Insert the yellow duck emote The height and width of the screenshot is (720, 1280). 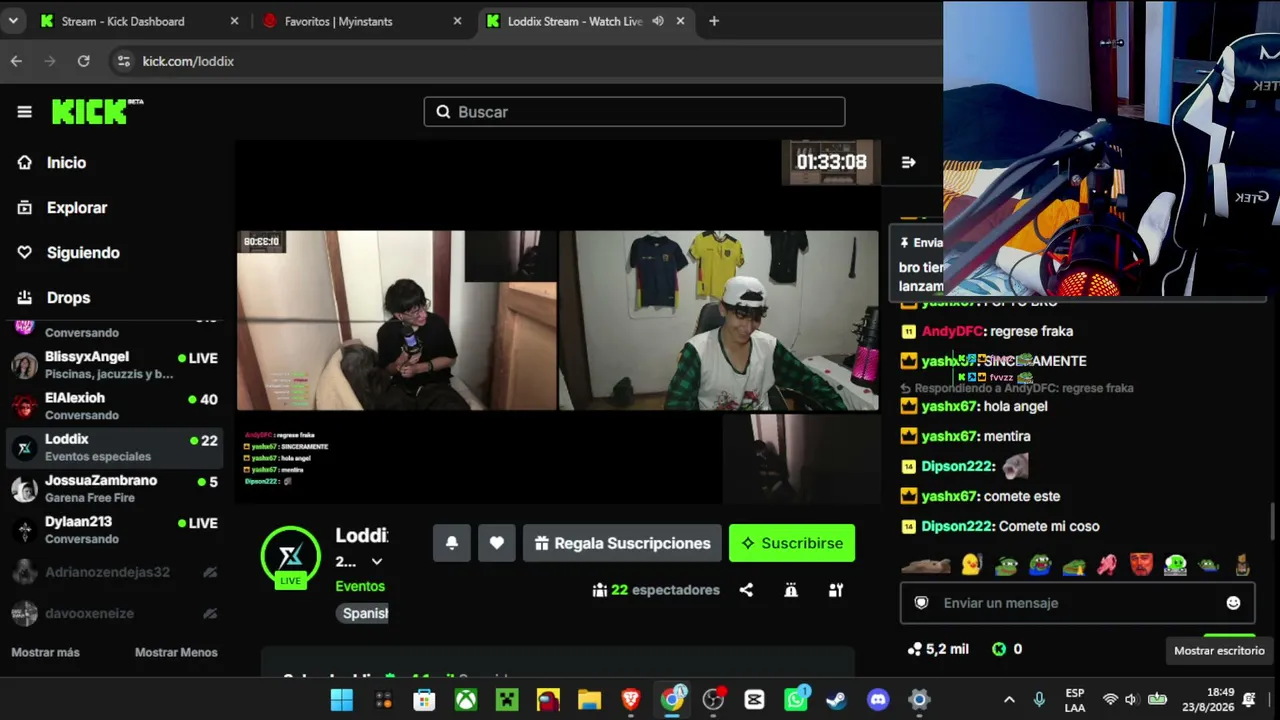pyautogui.click(x=971, y=566)
